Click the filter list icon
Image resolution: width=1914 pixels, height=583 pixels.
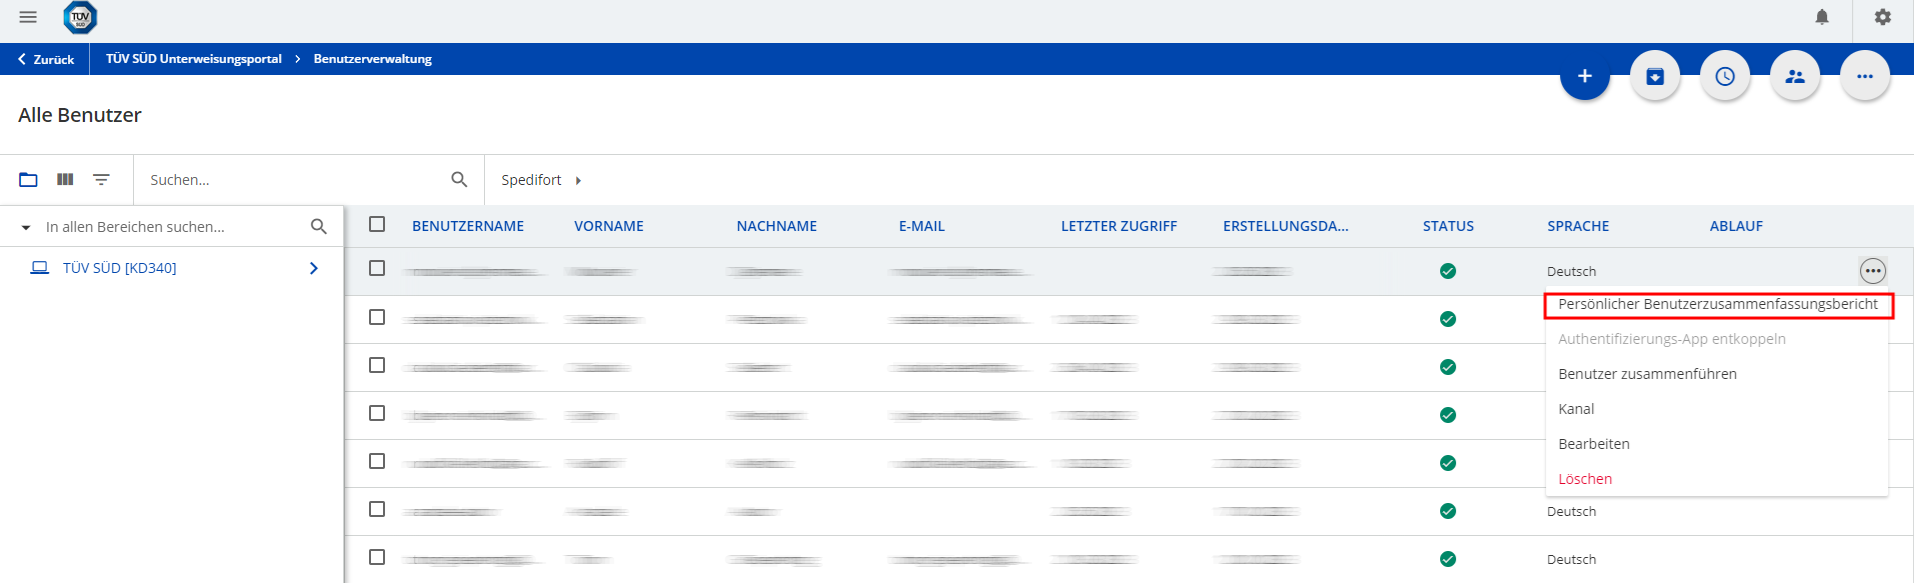101,180
